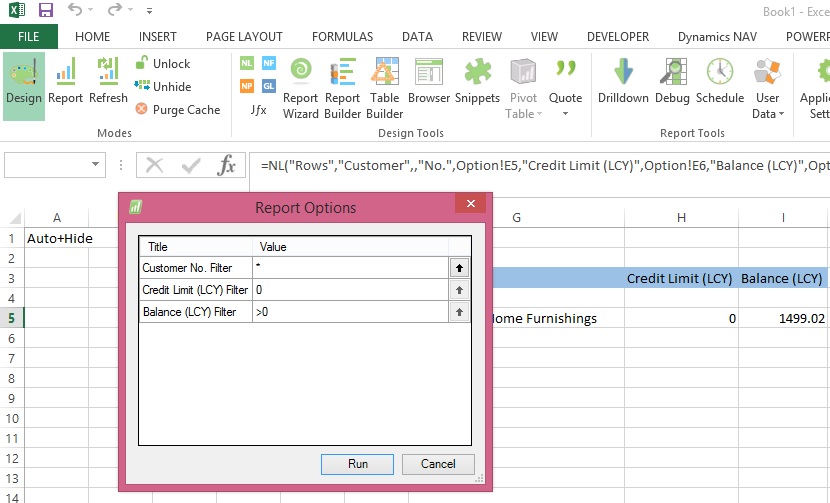Click lookup arrow for Customer No. Filter
This screenshot has width=830, height=503.
[460, 268]
